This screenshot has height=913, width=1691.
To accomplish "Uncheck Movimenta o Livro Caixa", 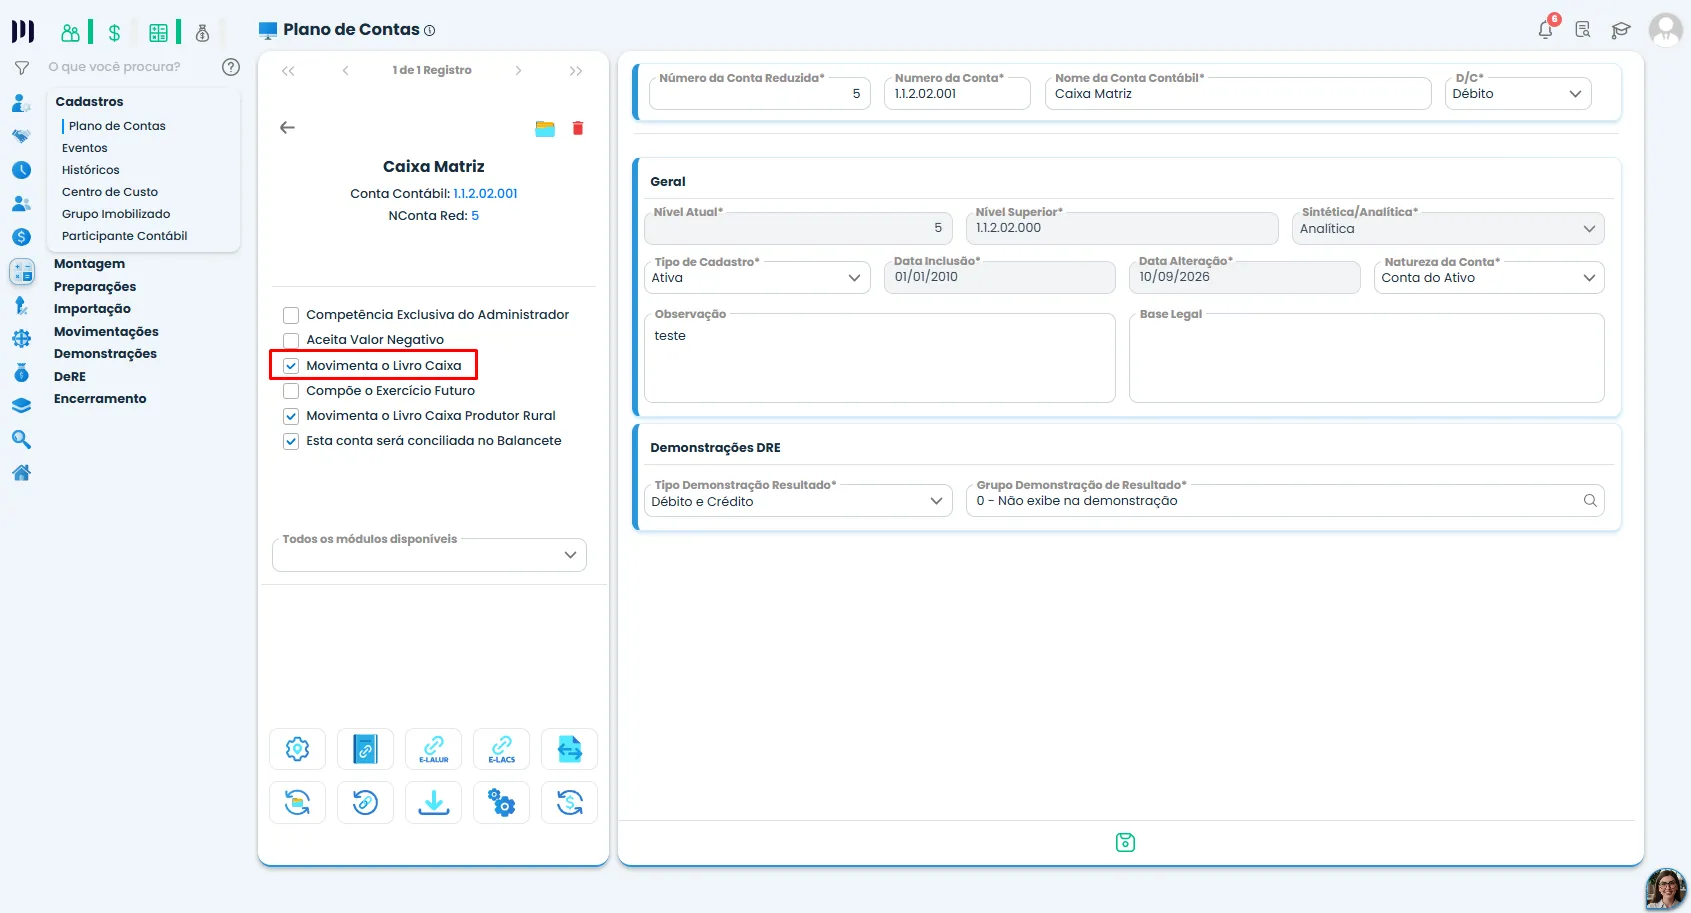I will coord(291,366).
